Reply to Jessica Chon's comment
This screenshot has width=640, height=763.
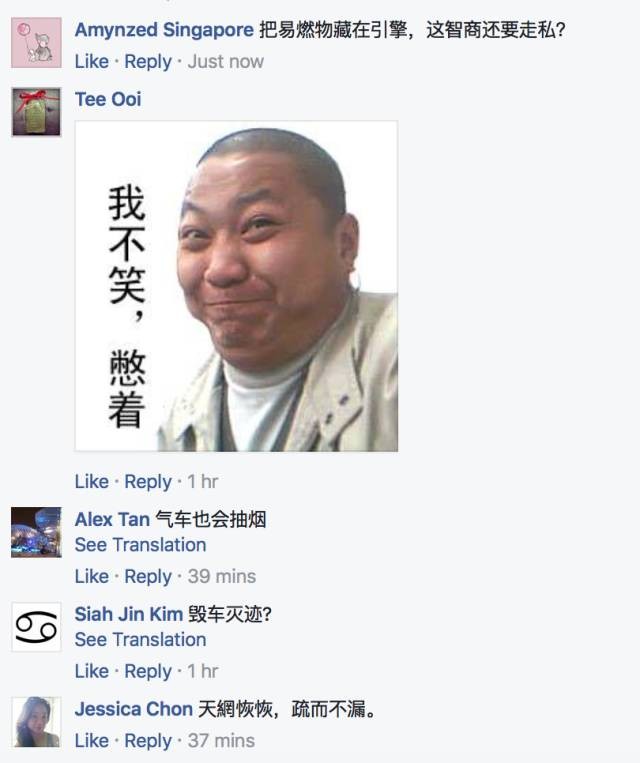[x=148, y=741]
